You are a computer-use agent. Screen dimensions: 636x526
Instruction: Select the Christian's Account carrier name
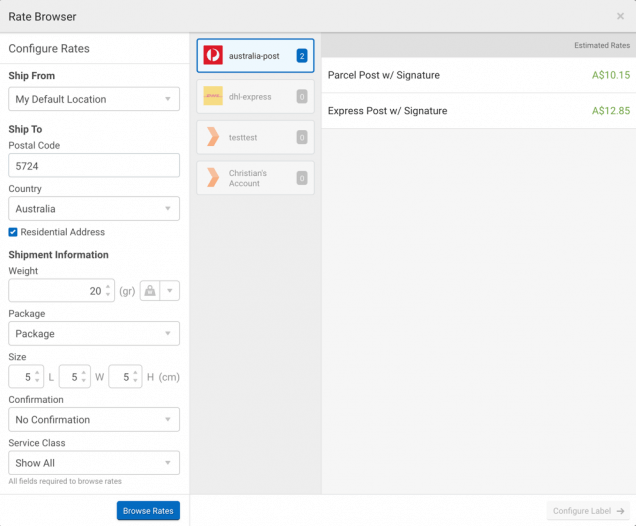248,178
